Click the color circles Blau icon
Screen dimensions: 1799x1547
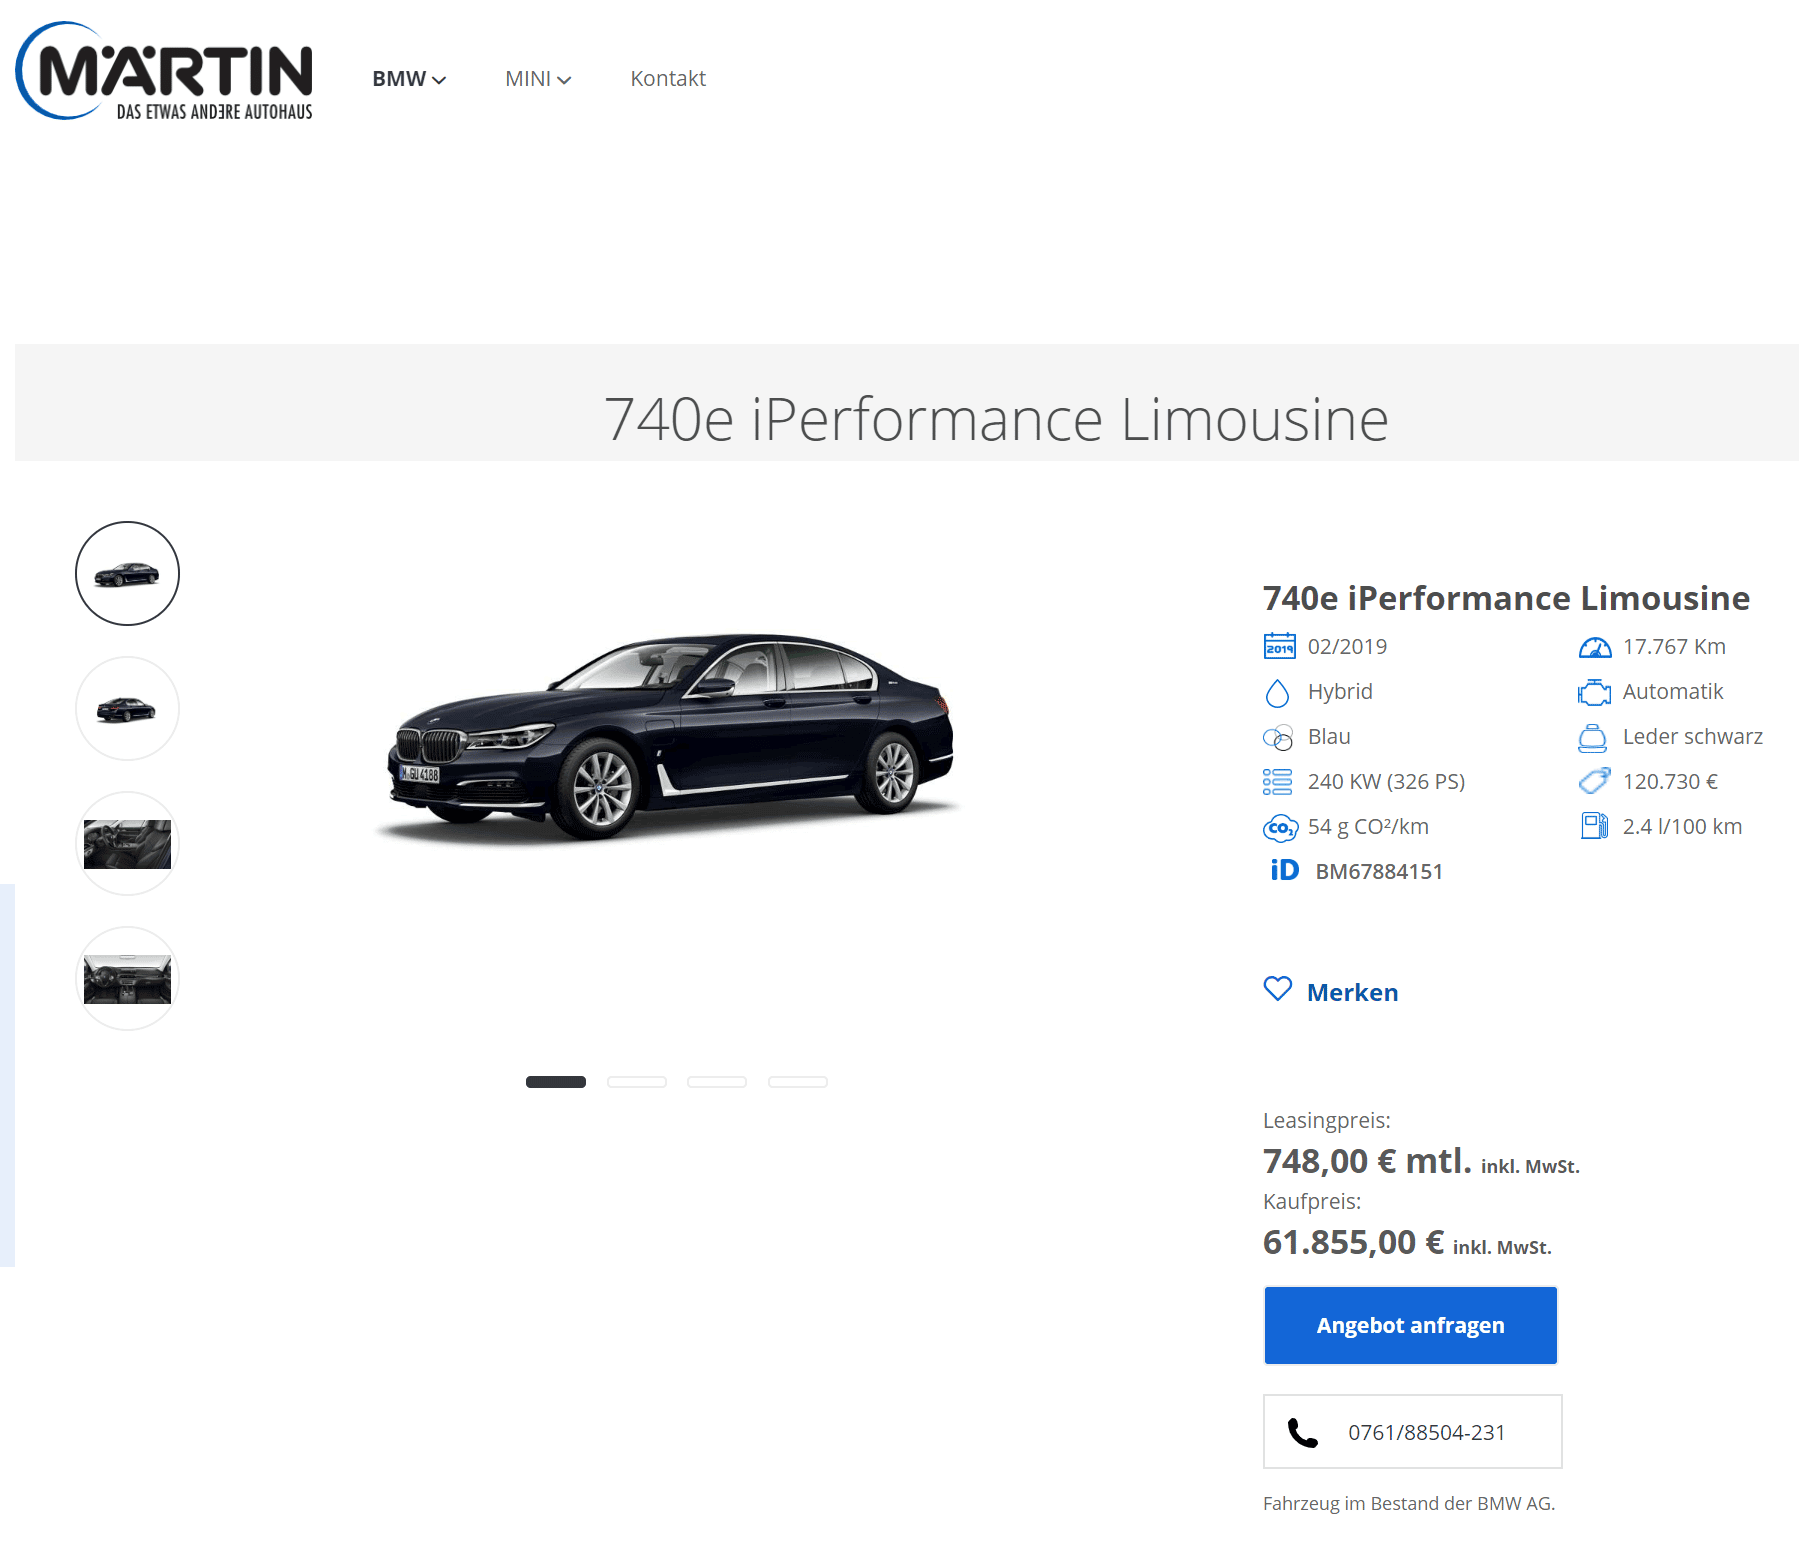(1278, 738)
